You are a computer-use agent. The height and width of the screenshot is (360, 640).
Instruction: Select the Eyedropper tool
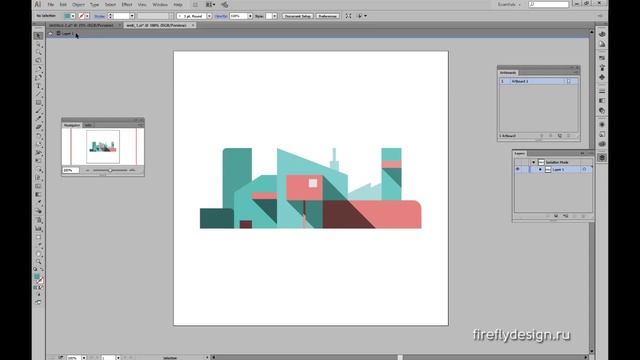(38, 203)
